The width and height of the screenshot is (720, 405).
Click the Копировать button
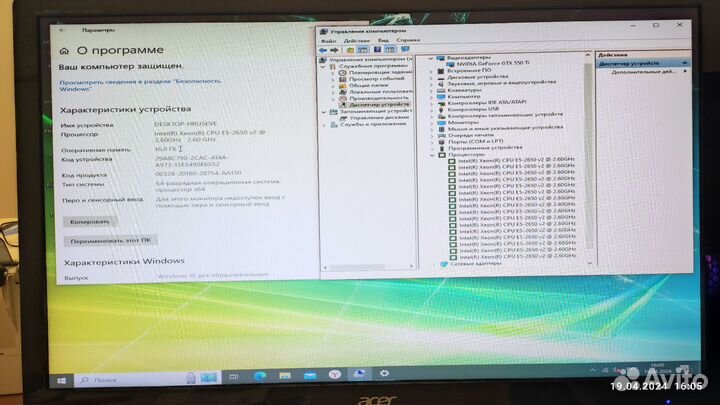pos(90,221)
